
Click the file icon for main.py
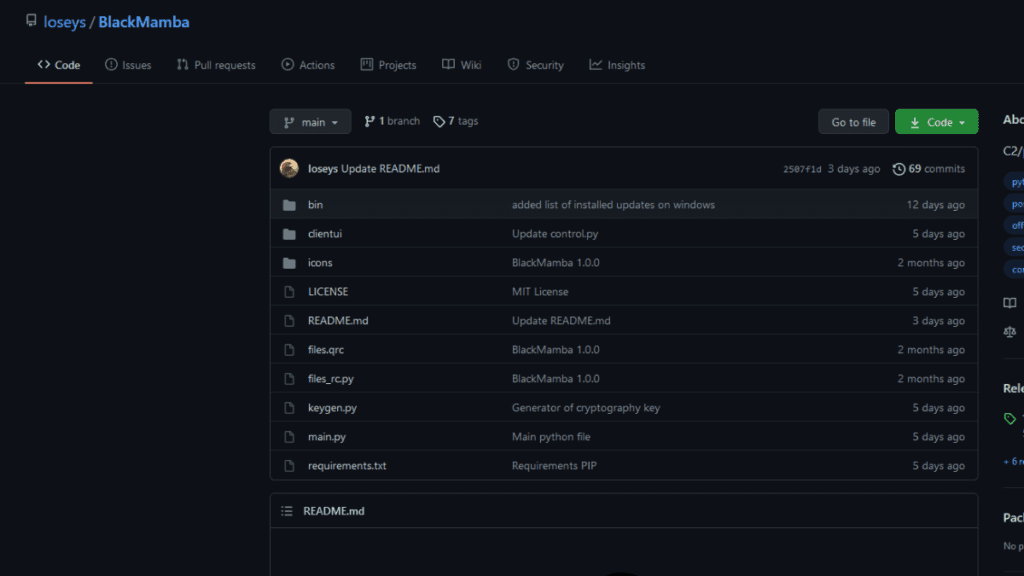[289, 438]
